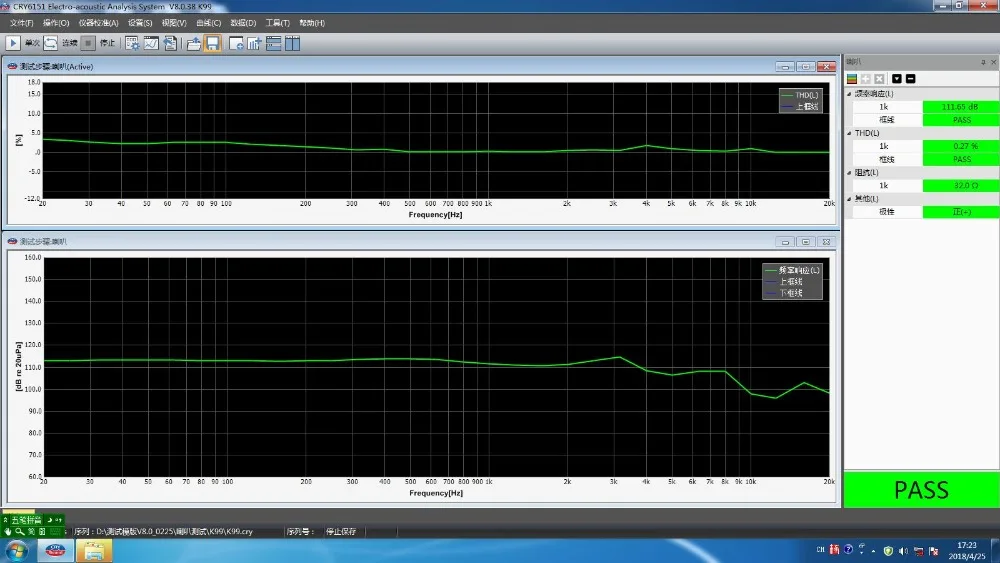1000x563 pixels.
Task: Click the add bar chart icon
Action: (x=254, y=43)
